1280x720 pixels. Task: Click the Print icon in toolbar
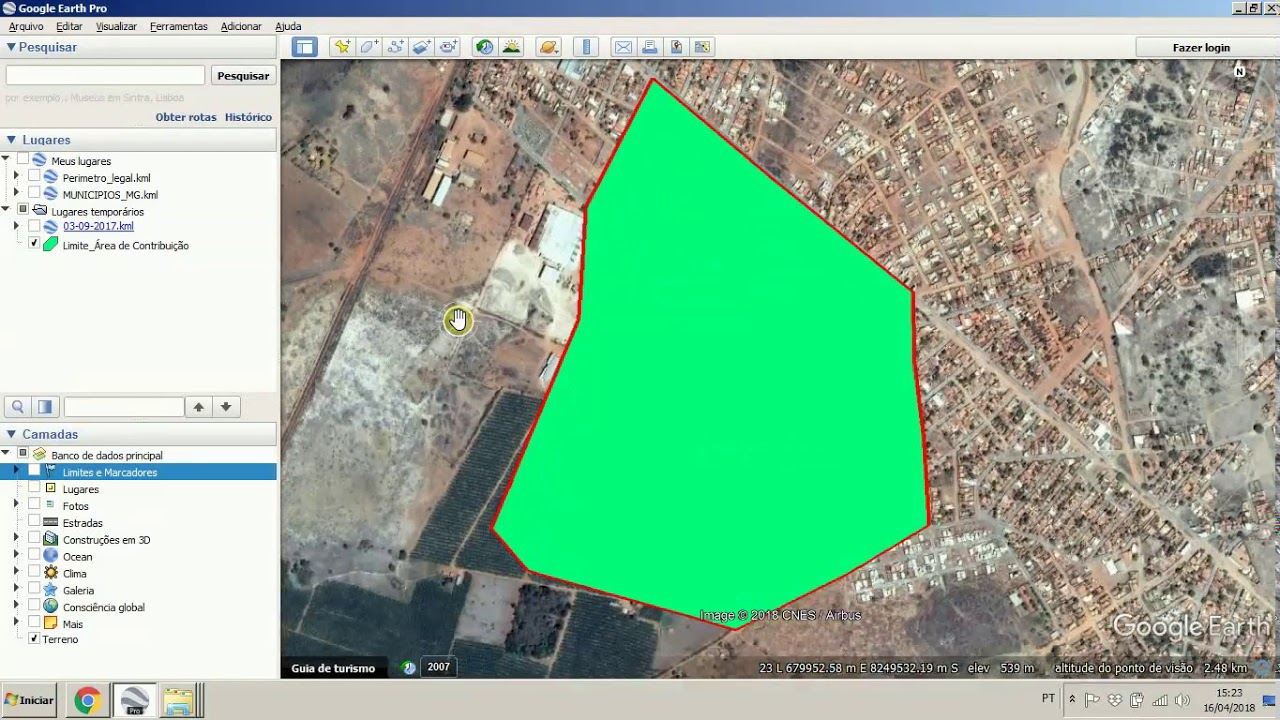[x=650, y=47]
